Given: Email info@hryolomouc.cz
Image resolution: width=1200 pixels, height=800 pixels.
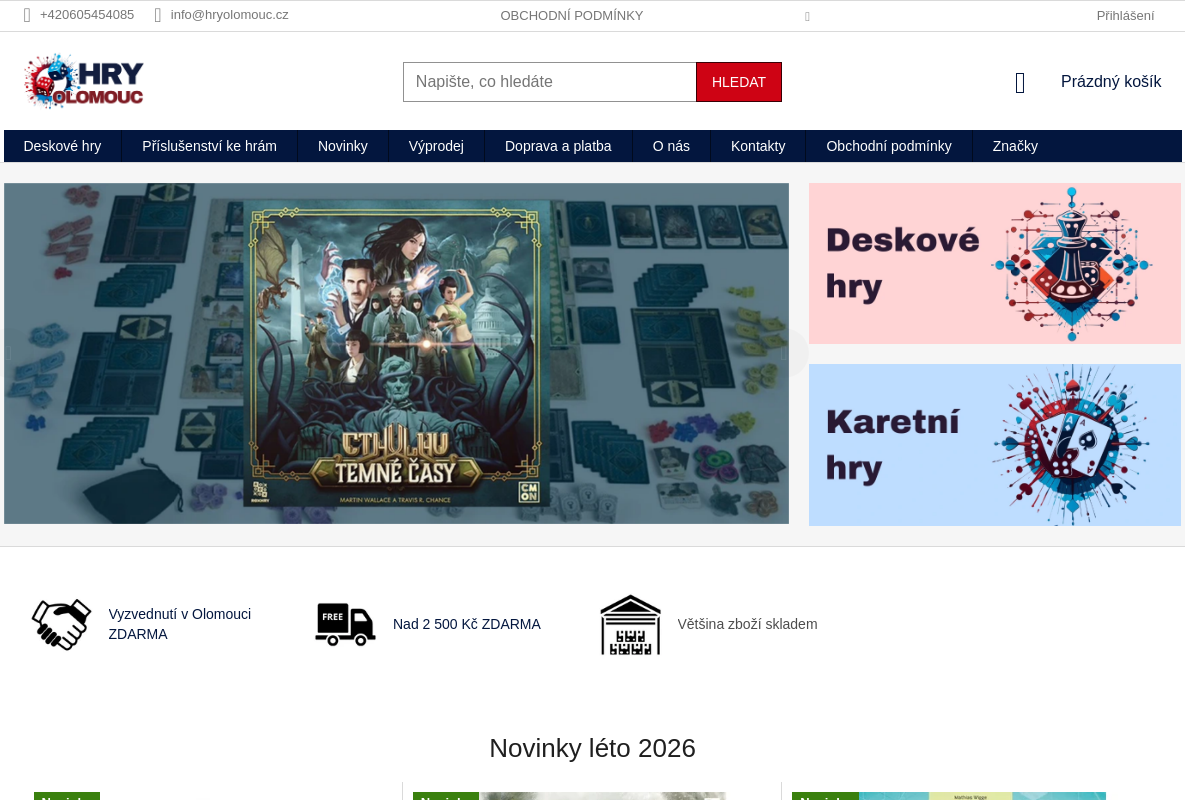Looking at the screenshot, I should coord(230,15).
